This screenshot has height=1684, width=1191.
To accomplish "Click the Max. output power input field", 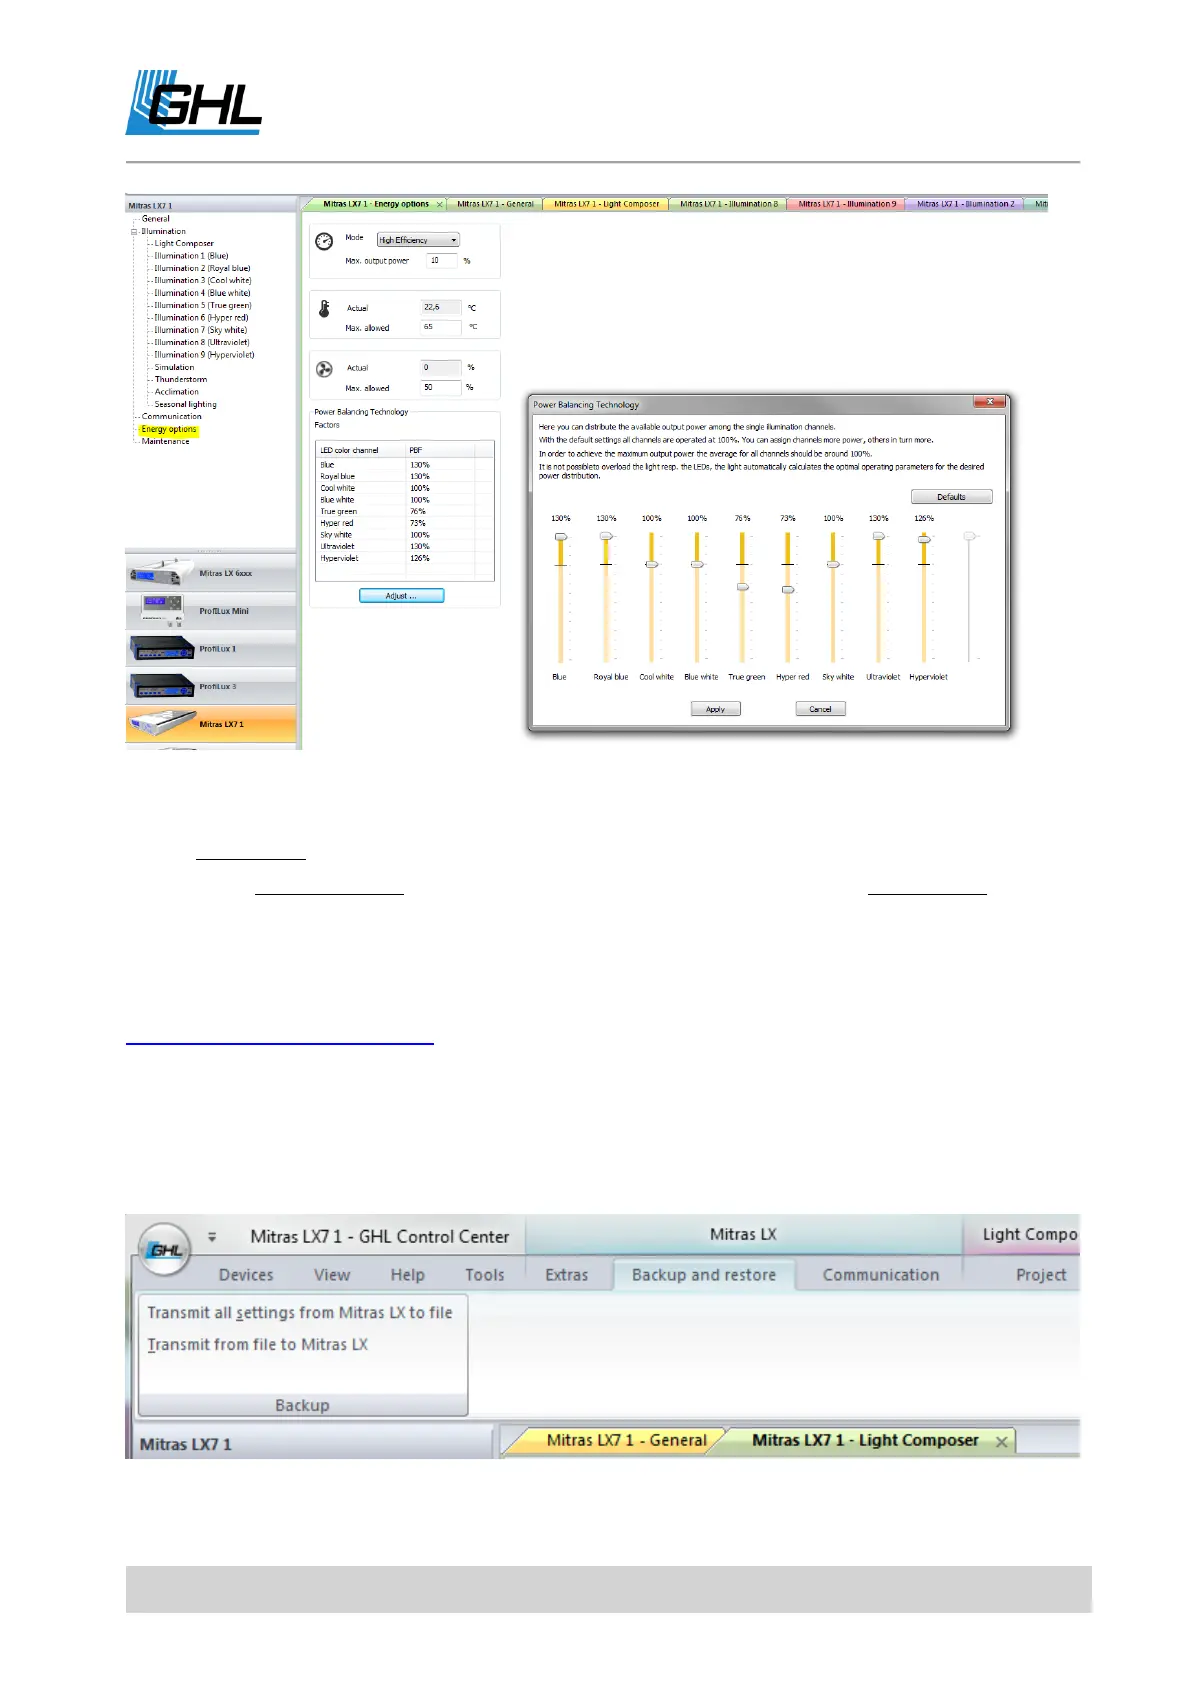I will (442, 261).
